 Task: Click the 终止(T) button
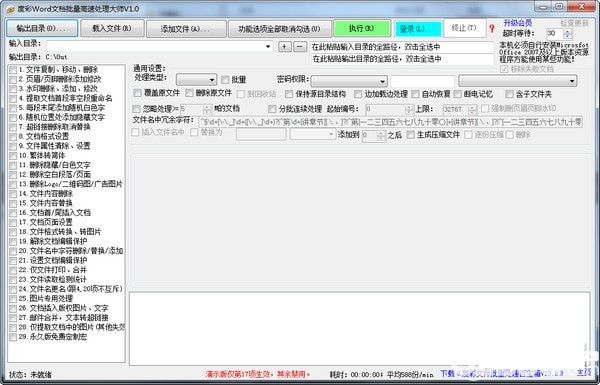coord(464,28)
